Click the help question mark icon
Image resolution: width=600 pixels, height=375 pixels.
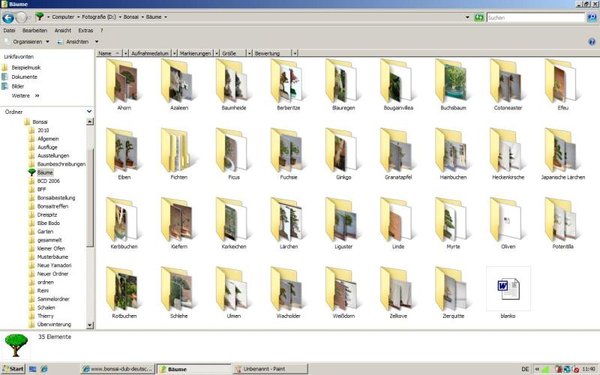point(592,42)
